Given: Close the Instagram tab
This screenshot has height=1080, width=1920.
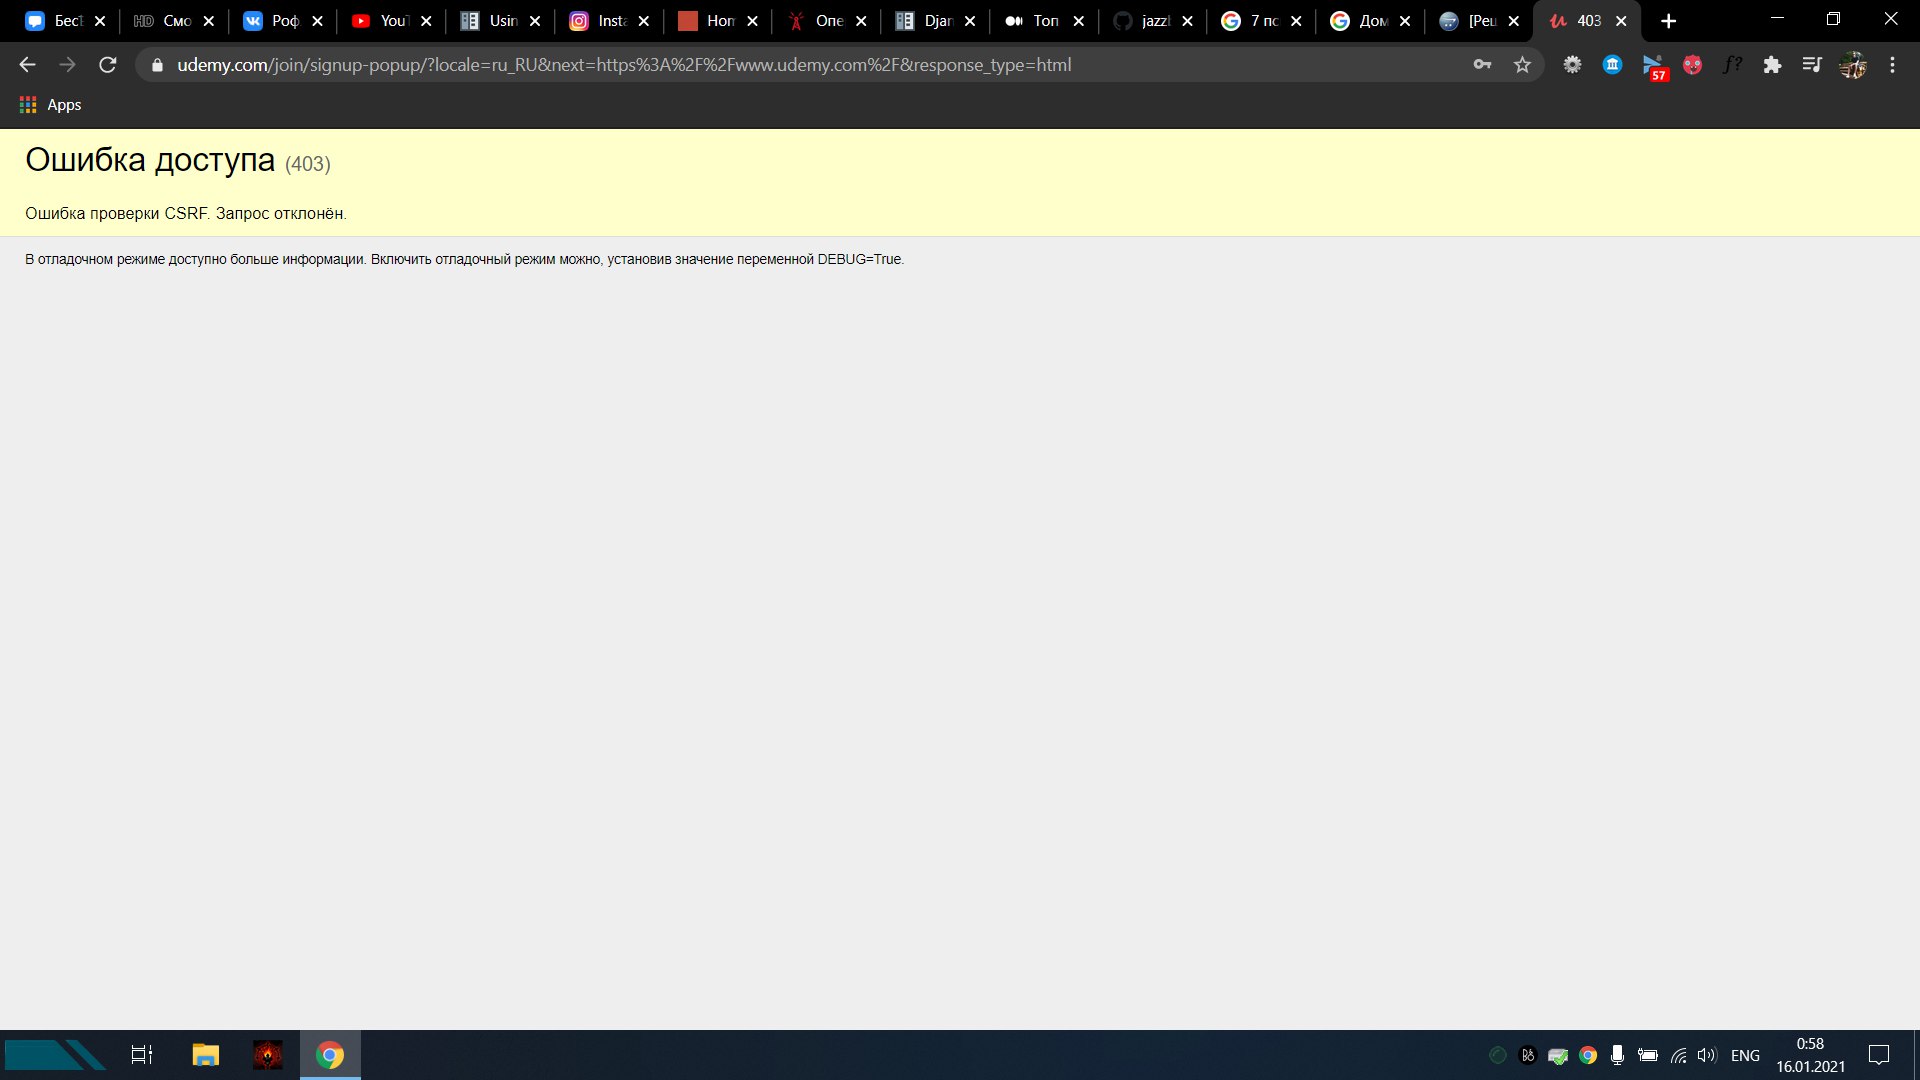Looking at the screenshot, I should coord(643,21).
